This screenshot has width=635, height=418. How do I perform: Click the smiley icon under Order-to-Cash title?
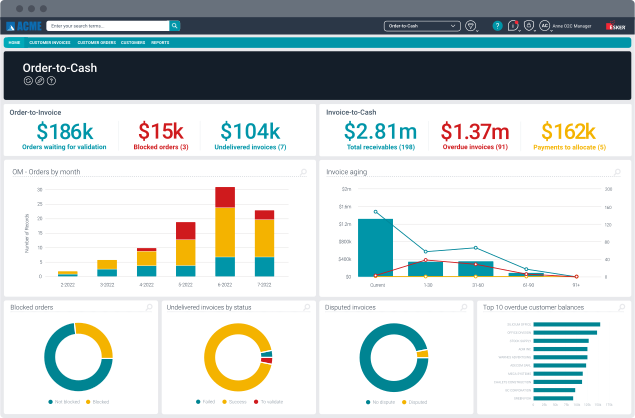click(26, 80)
